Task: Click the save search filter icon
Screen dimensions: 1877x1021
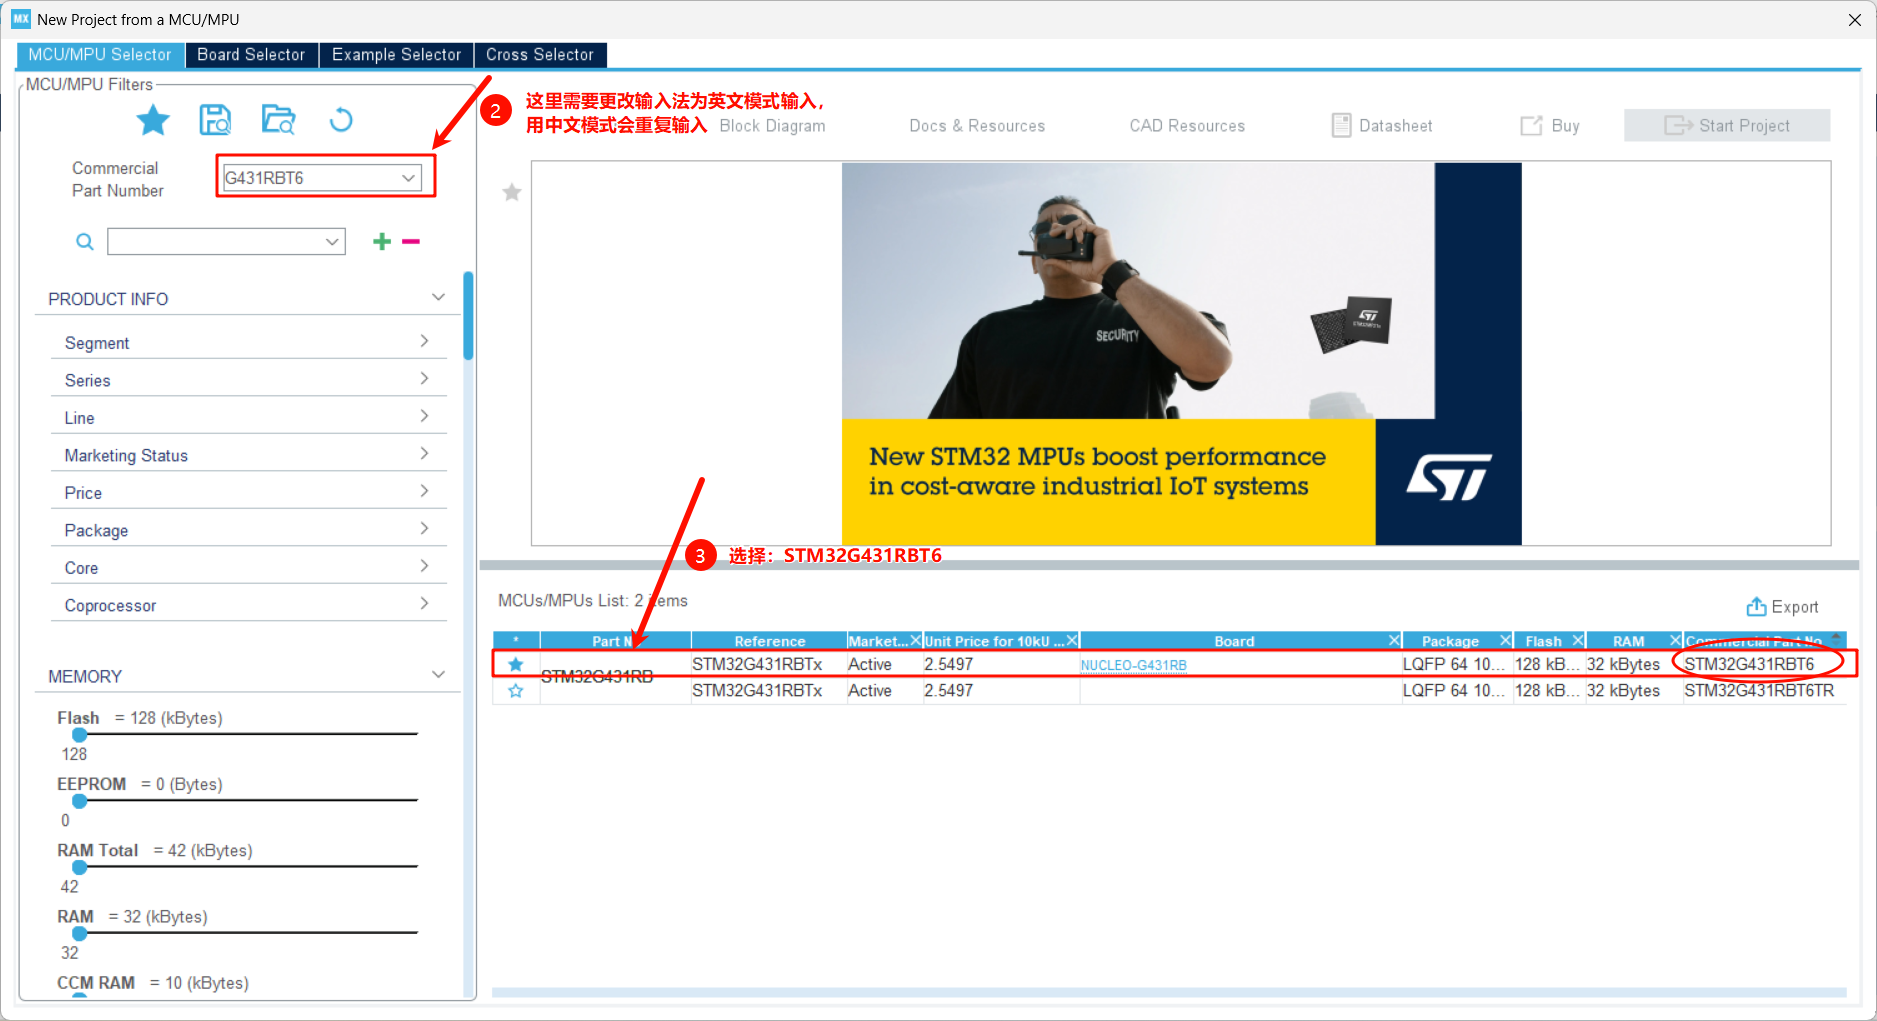Action: click(215, 120)
